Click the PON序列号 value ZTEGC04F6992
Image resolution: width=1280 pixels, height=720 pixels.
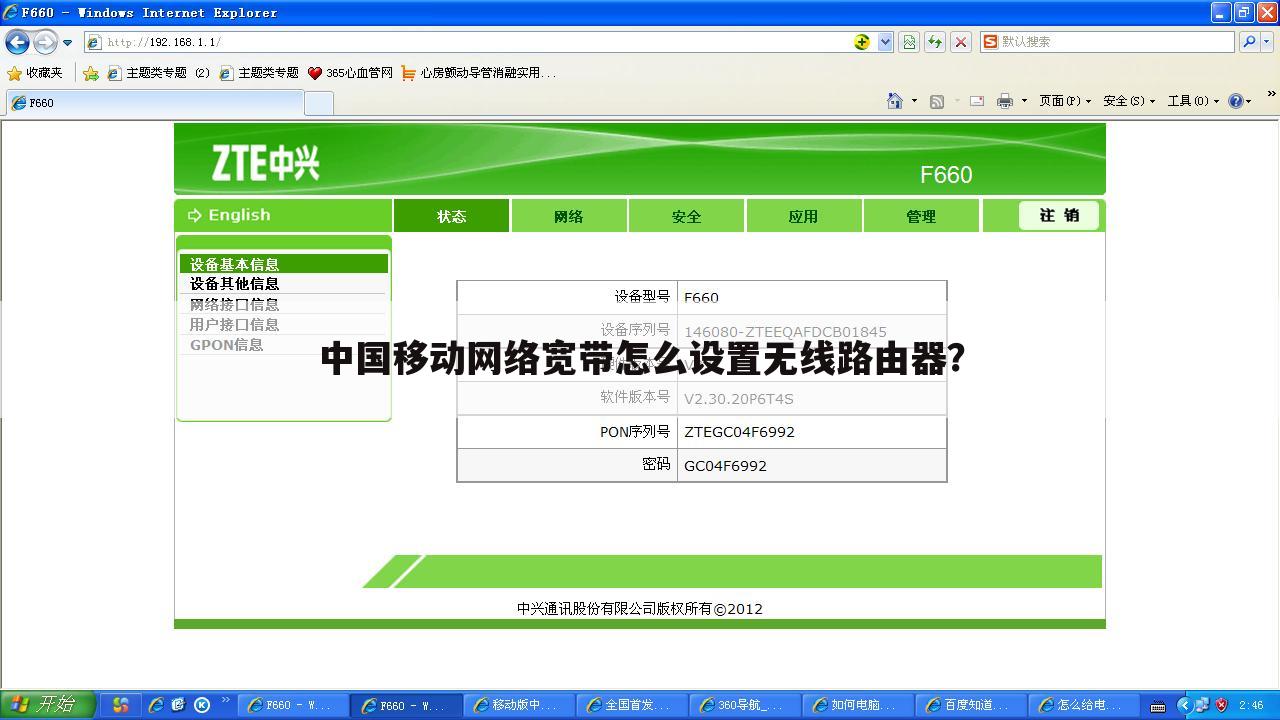coord(739,432)
